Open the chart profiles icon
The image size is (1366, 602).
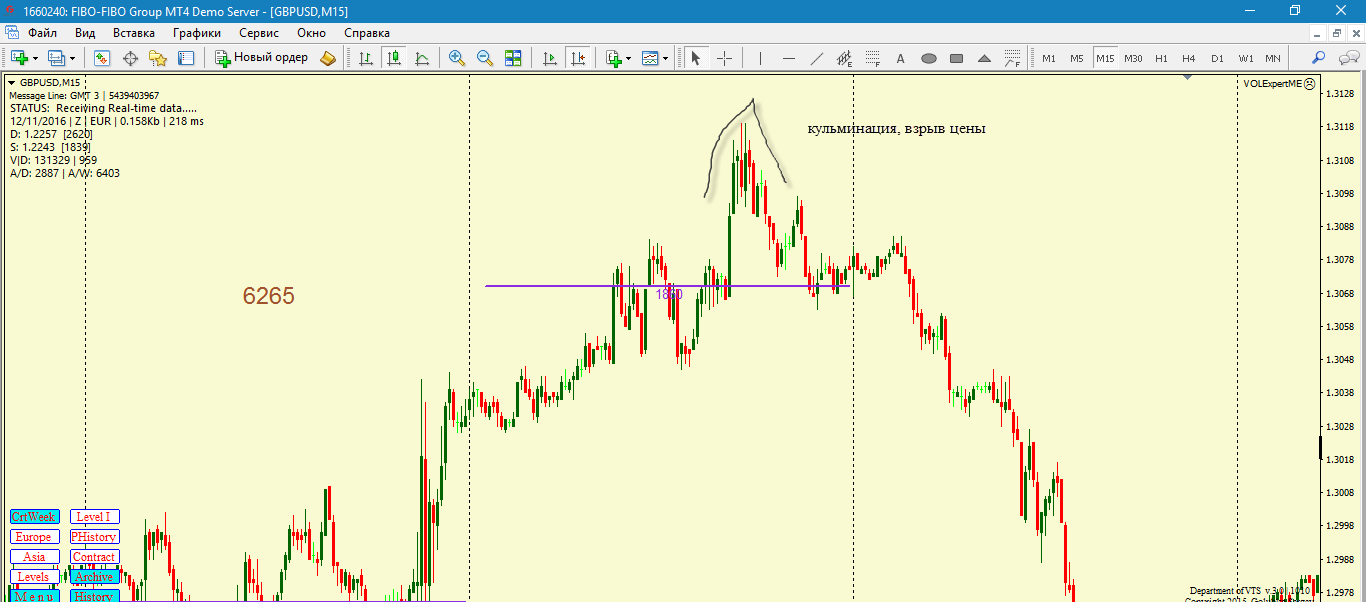pyautogui.click(x=56, y=58)
